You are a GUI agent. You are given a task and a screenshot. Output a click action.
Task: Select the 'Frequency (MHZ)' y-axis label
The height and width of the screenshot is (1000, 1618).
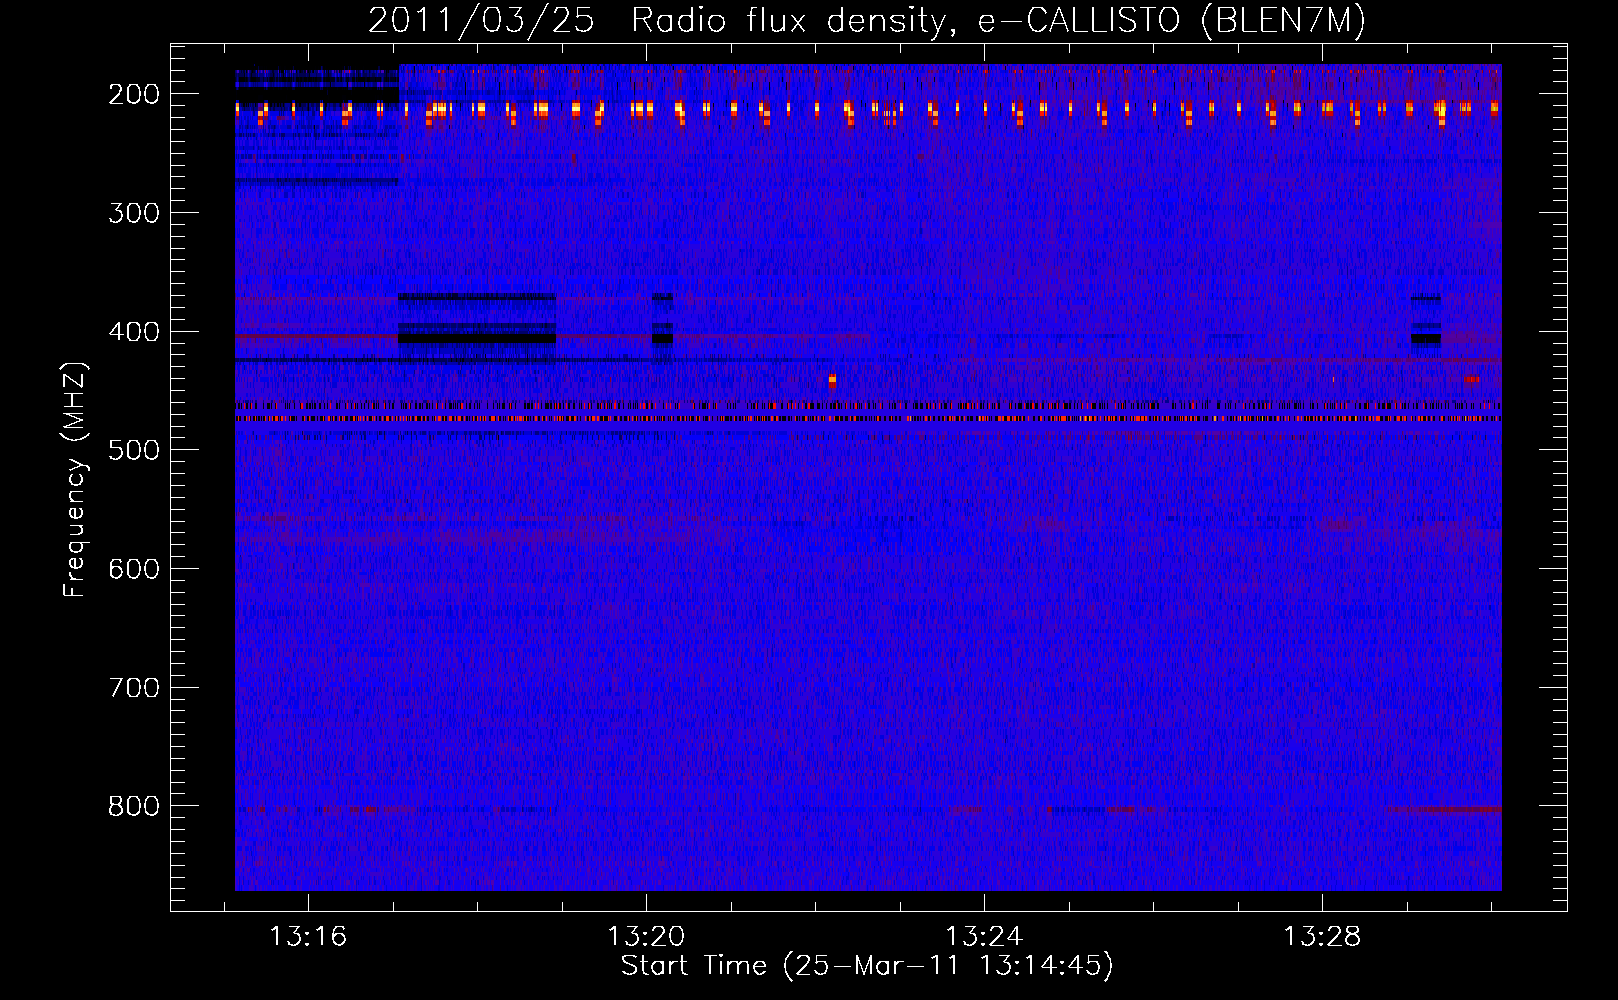[76, 479]
